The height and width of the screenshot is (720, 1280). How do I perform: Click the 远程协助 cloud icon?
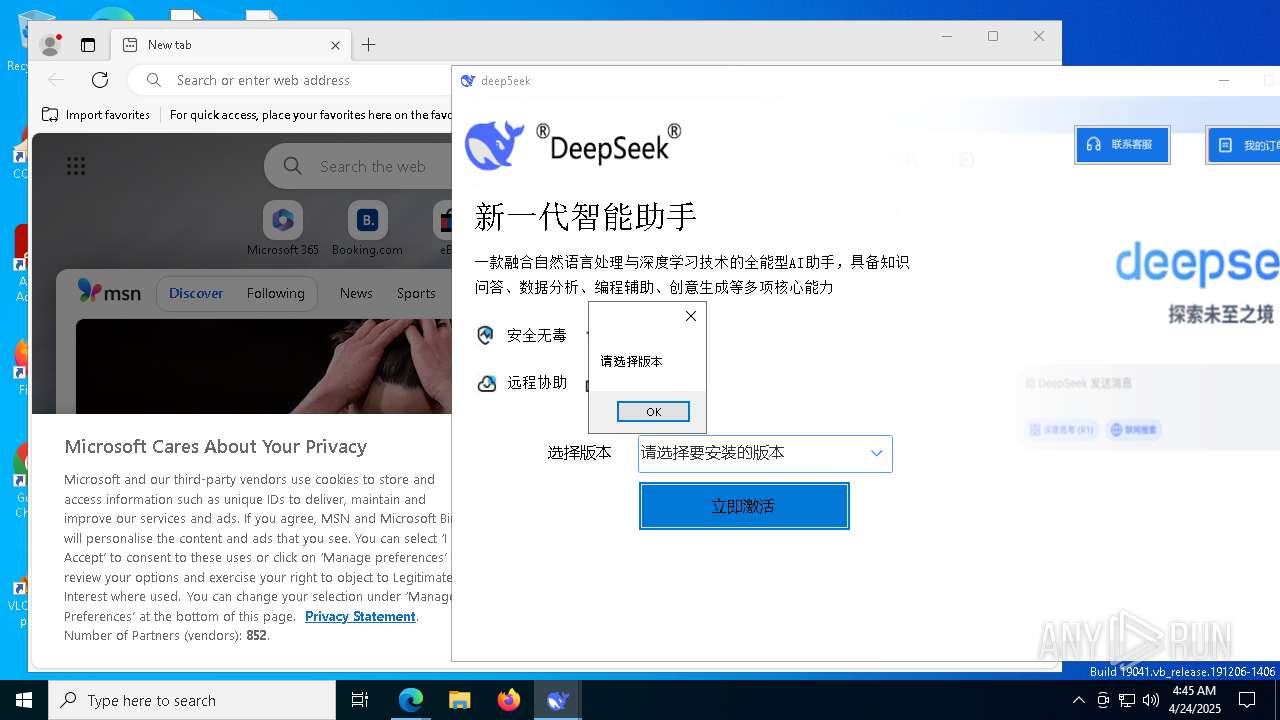tap(486, 383)
